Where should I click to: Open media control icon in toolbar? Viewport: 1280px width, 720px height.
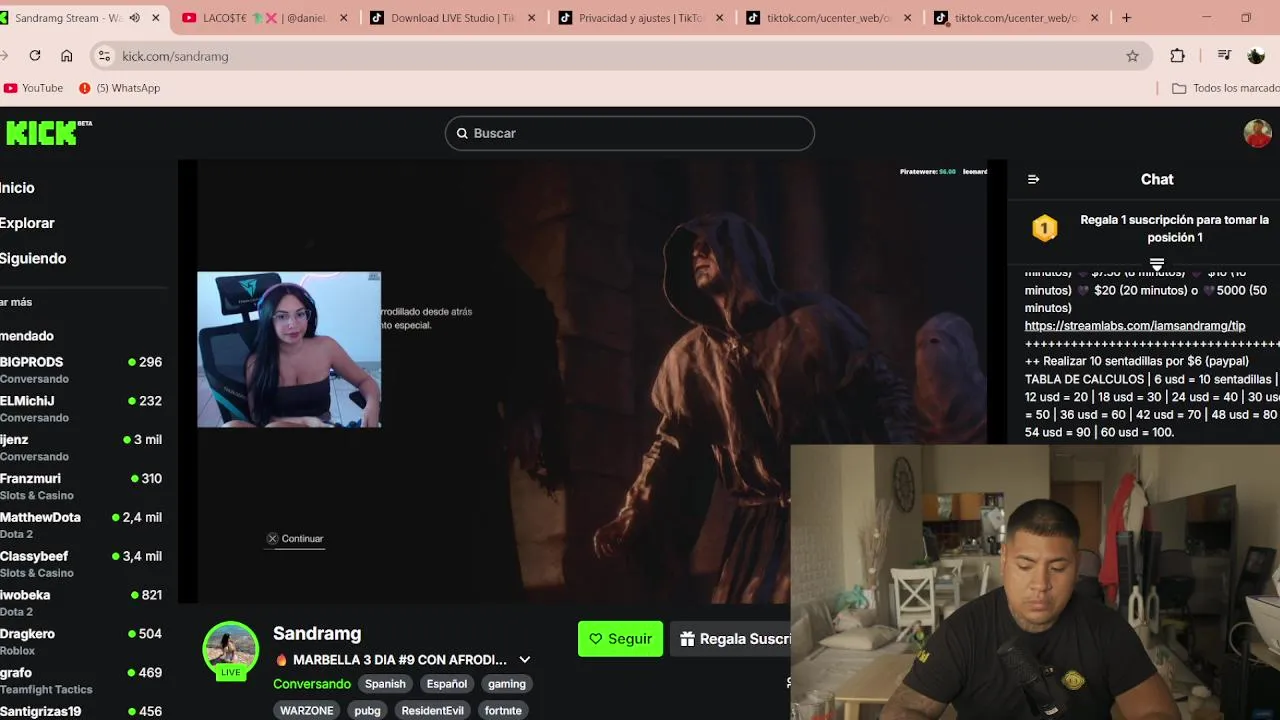coord(1224,56)
